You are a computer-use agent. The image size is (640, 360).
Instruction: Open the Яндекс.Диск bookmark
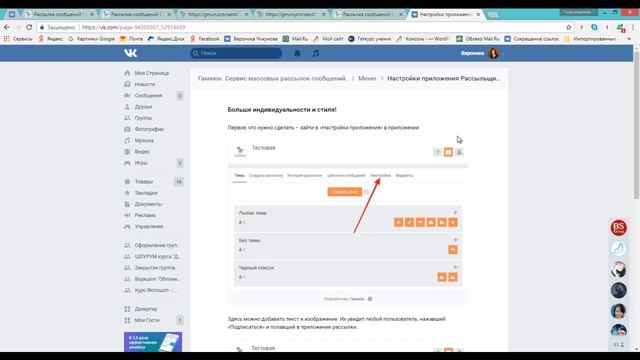click(x=167, y=39)
